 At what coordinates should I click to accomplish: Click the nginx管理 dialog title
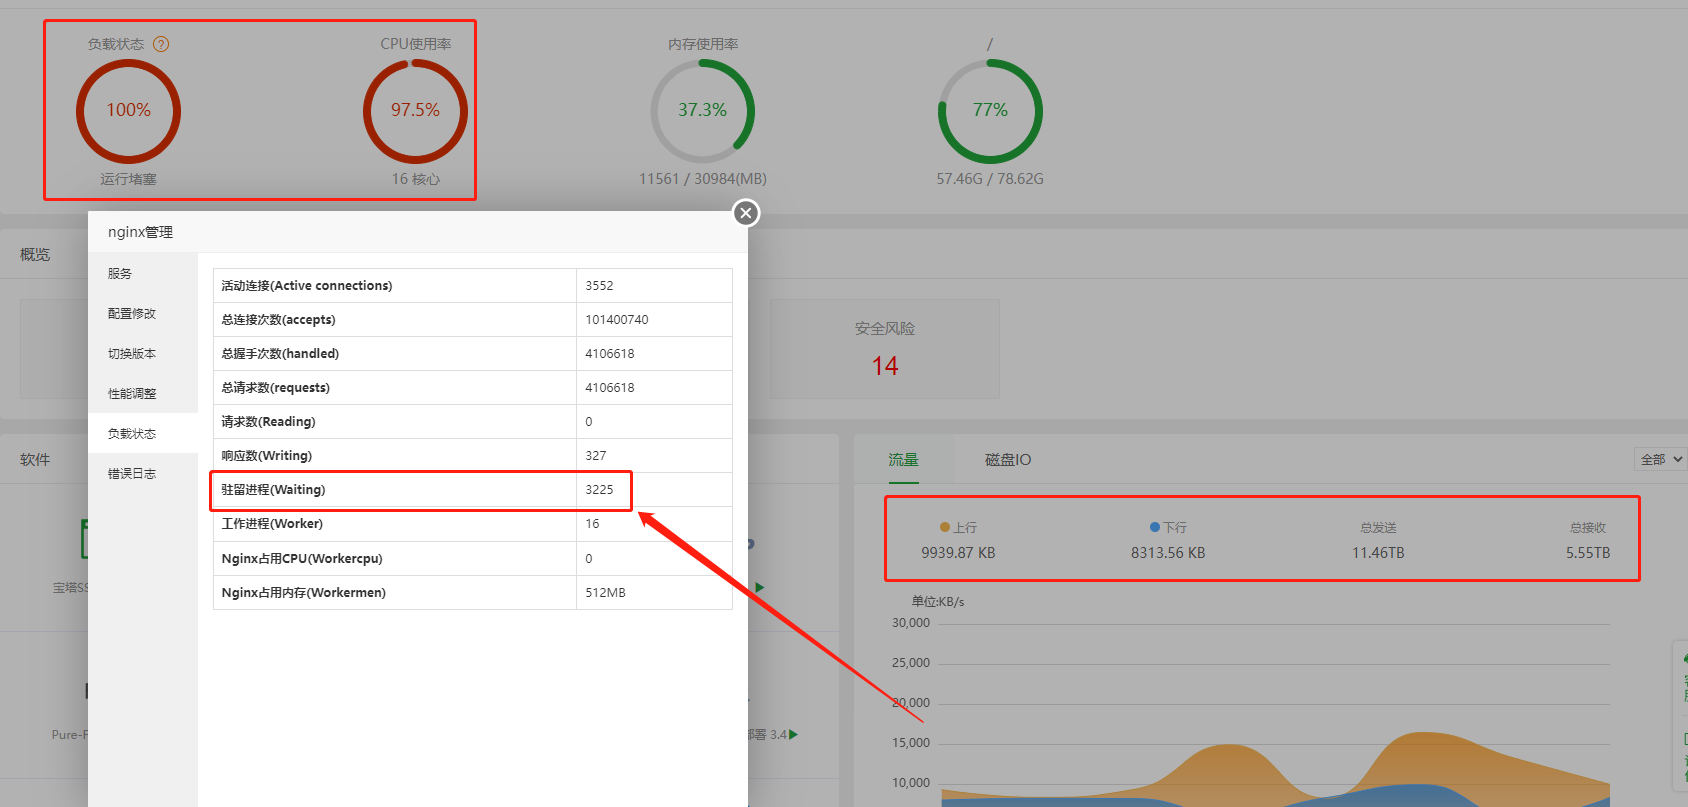coord(140,232)
